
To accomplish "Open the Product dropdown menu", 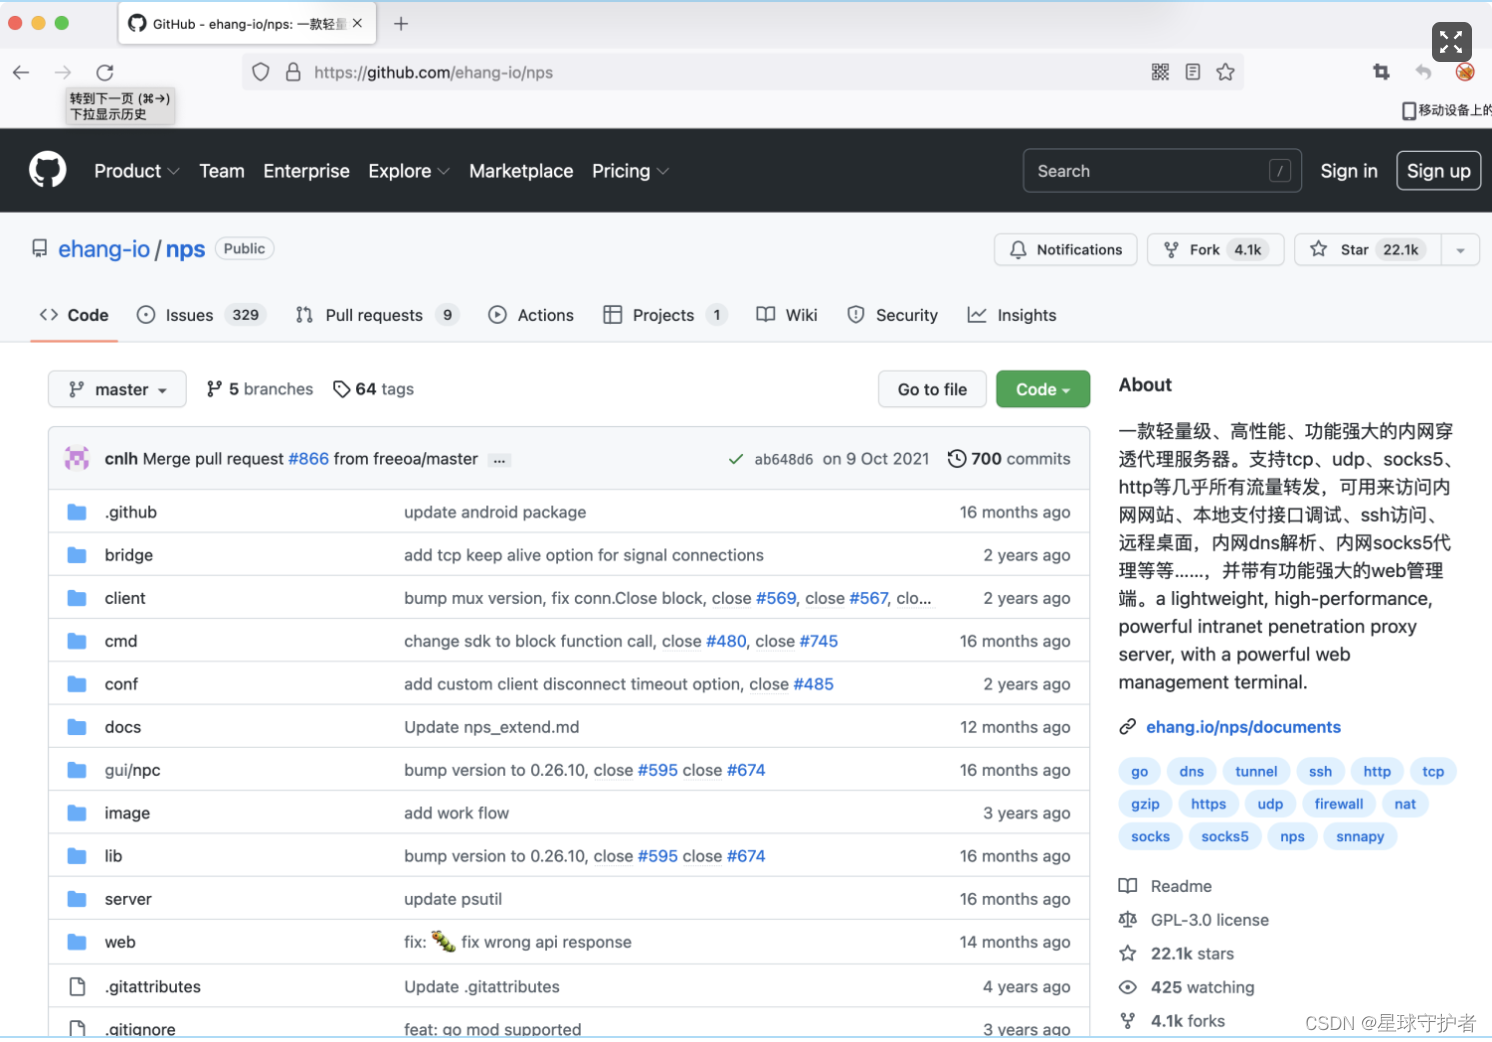I will (137, 171).
